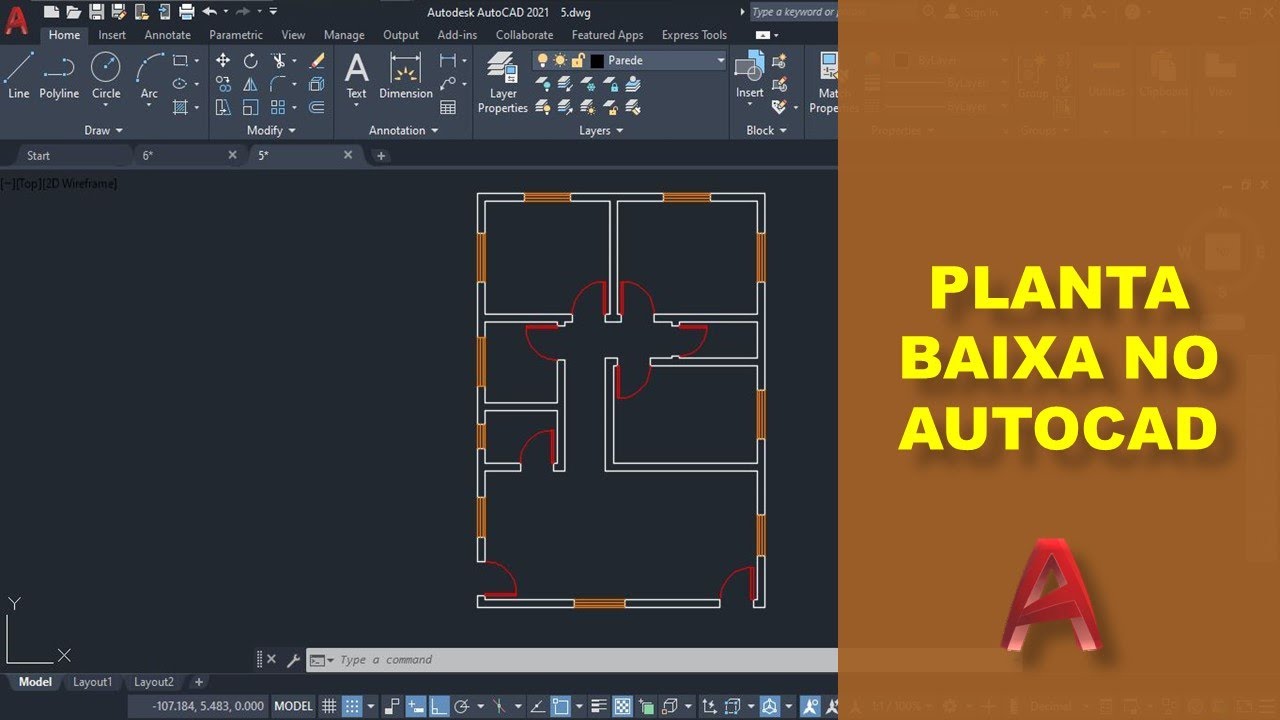1280x720 pixels.
Task: Expand the Layers panel
Action: pyautogui.click(x=601, y=130)
